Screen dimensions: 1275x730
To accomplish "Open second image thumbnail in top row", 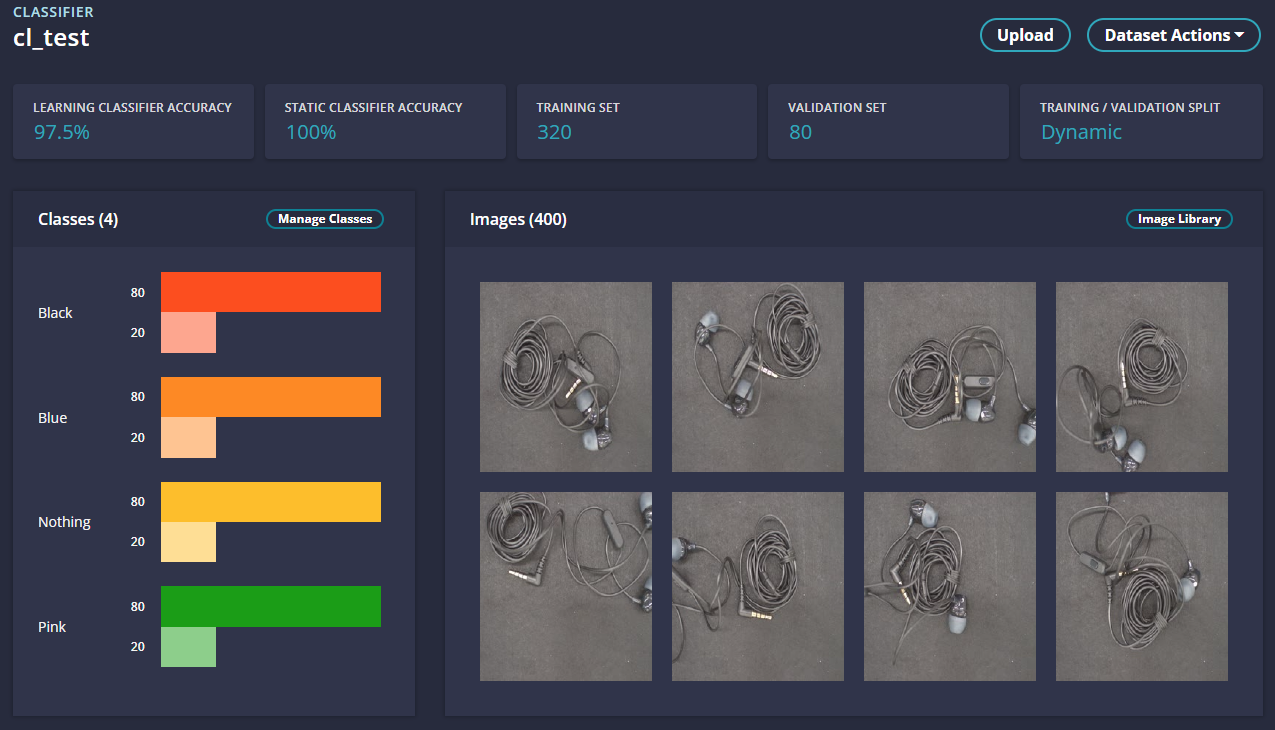I will coord(758,377).
